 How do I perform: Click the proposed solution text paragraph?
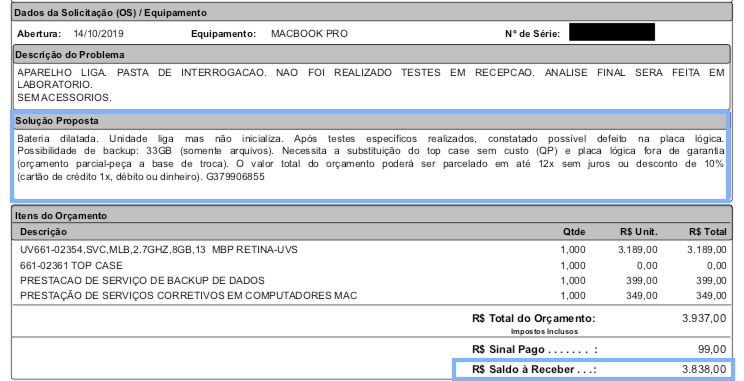pyautogui.click(x=370, y=158)
